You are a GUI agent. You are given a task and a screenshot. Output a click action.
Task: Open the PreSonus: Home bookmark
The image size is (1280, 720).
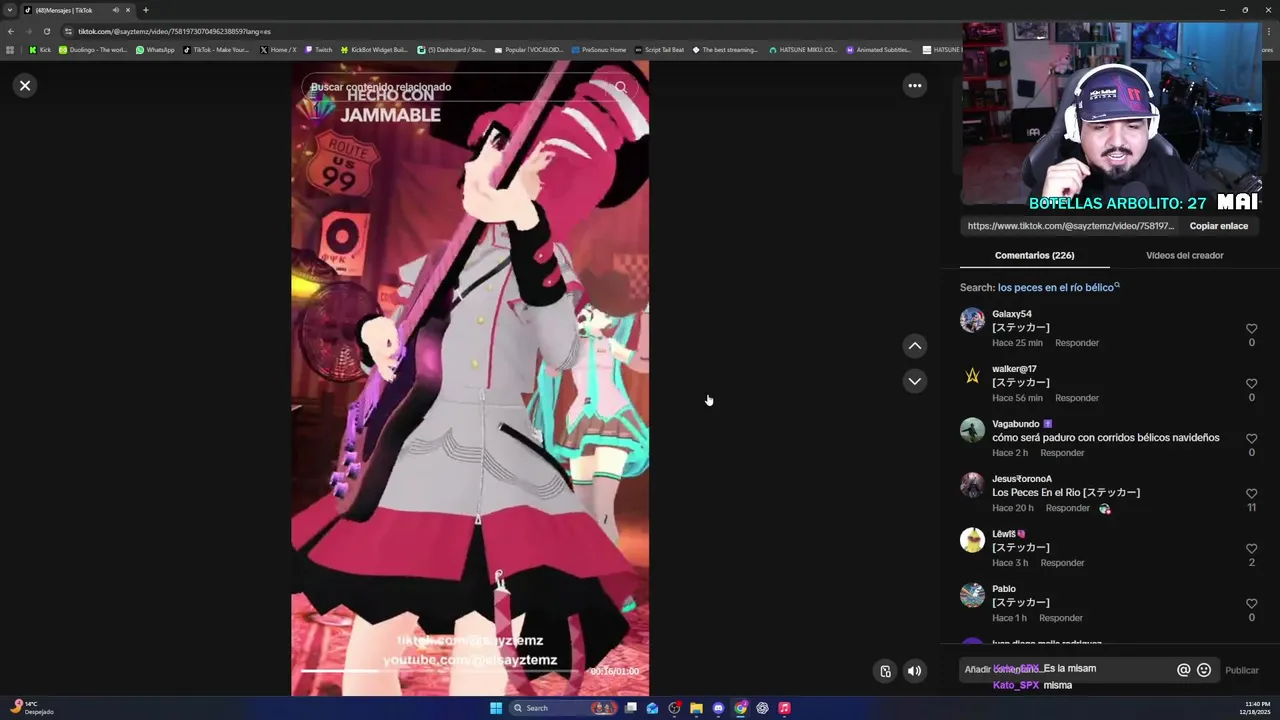[598, 49]
